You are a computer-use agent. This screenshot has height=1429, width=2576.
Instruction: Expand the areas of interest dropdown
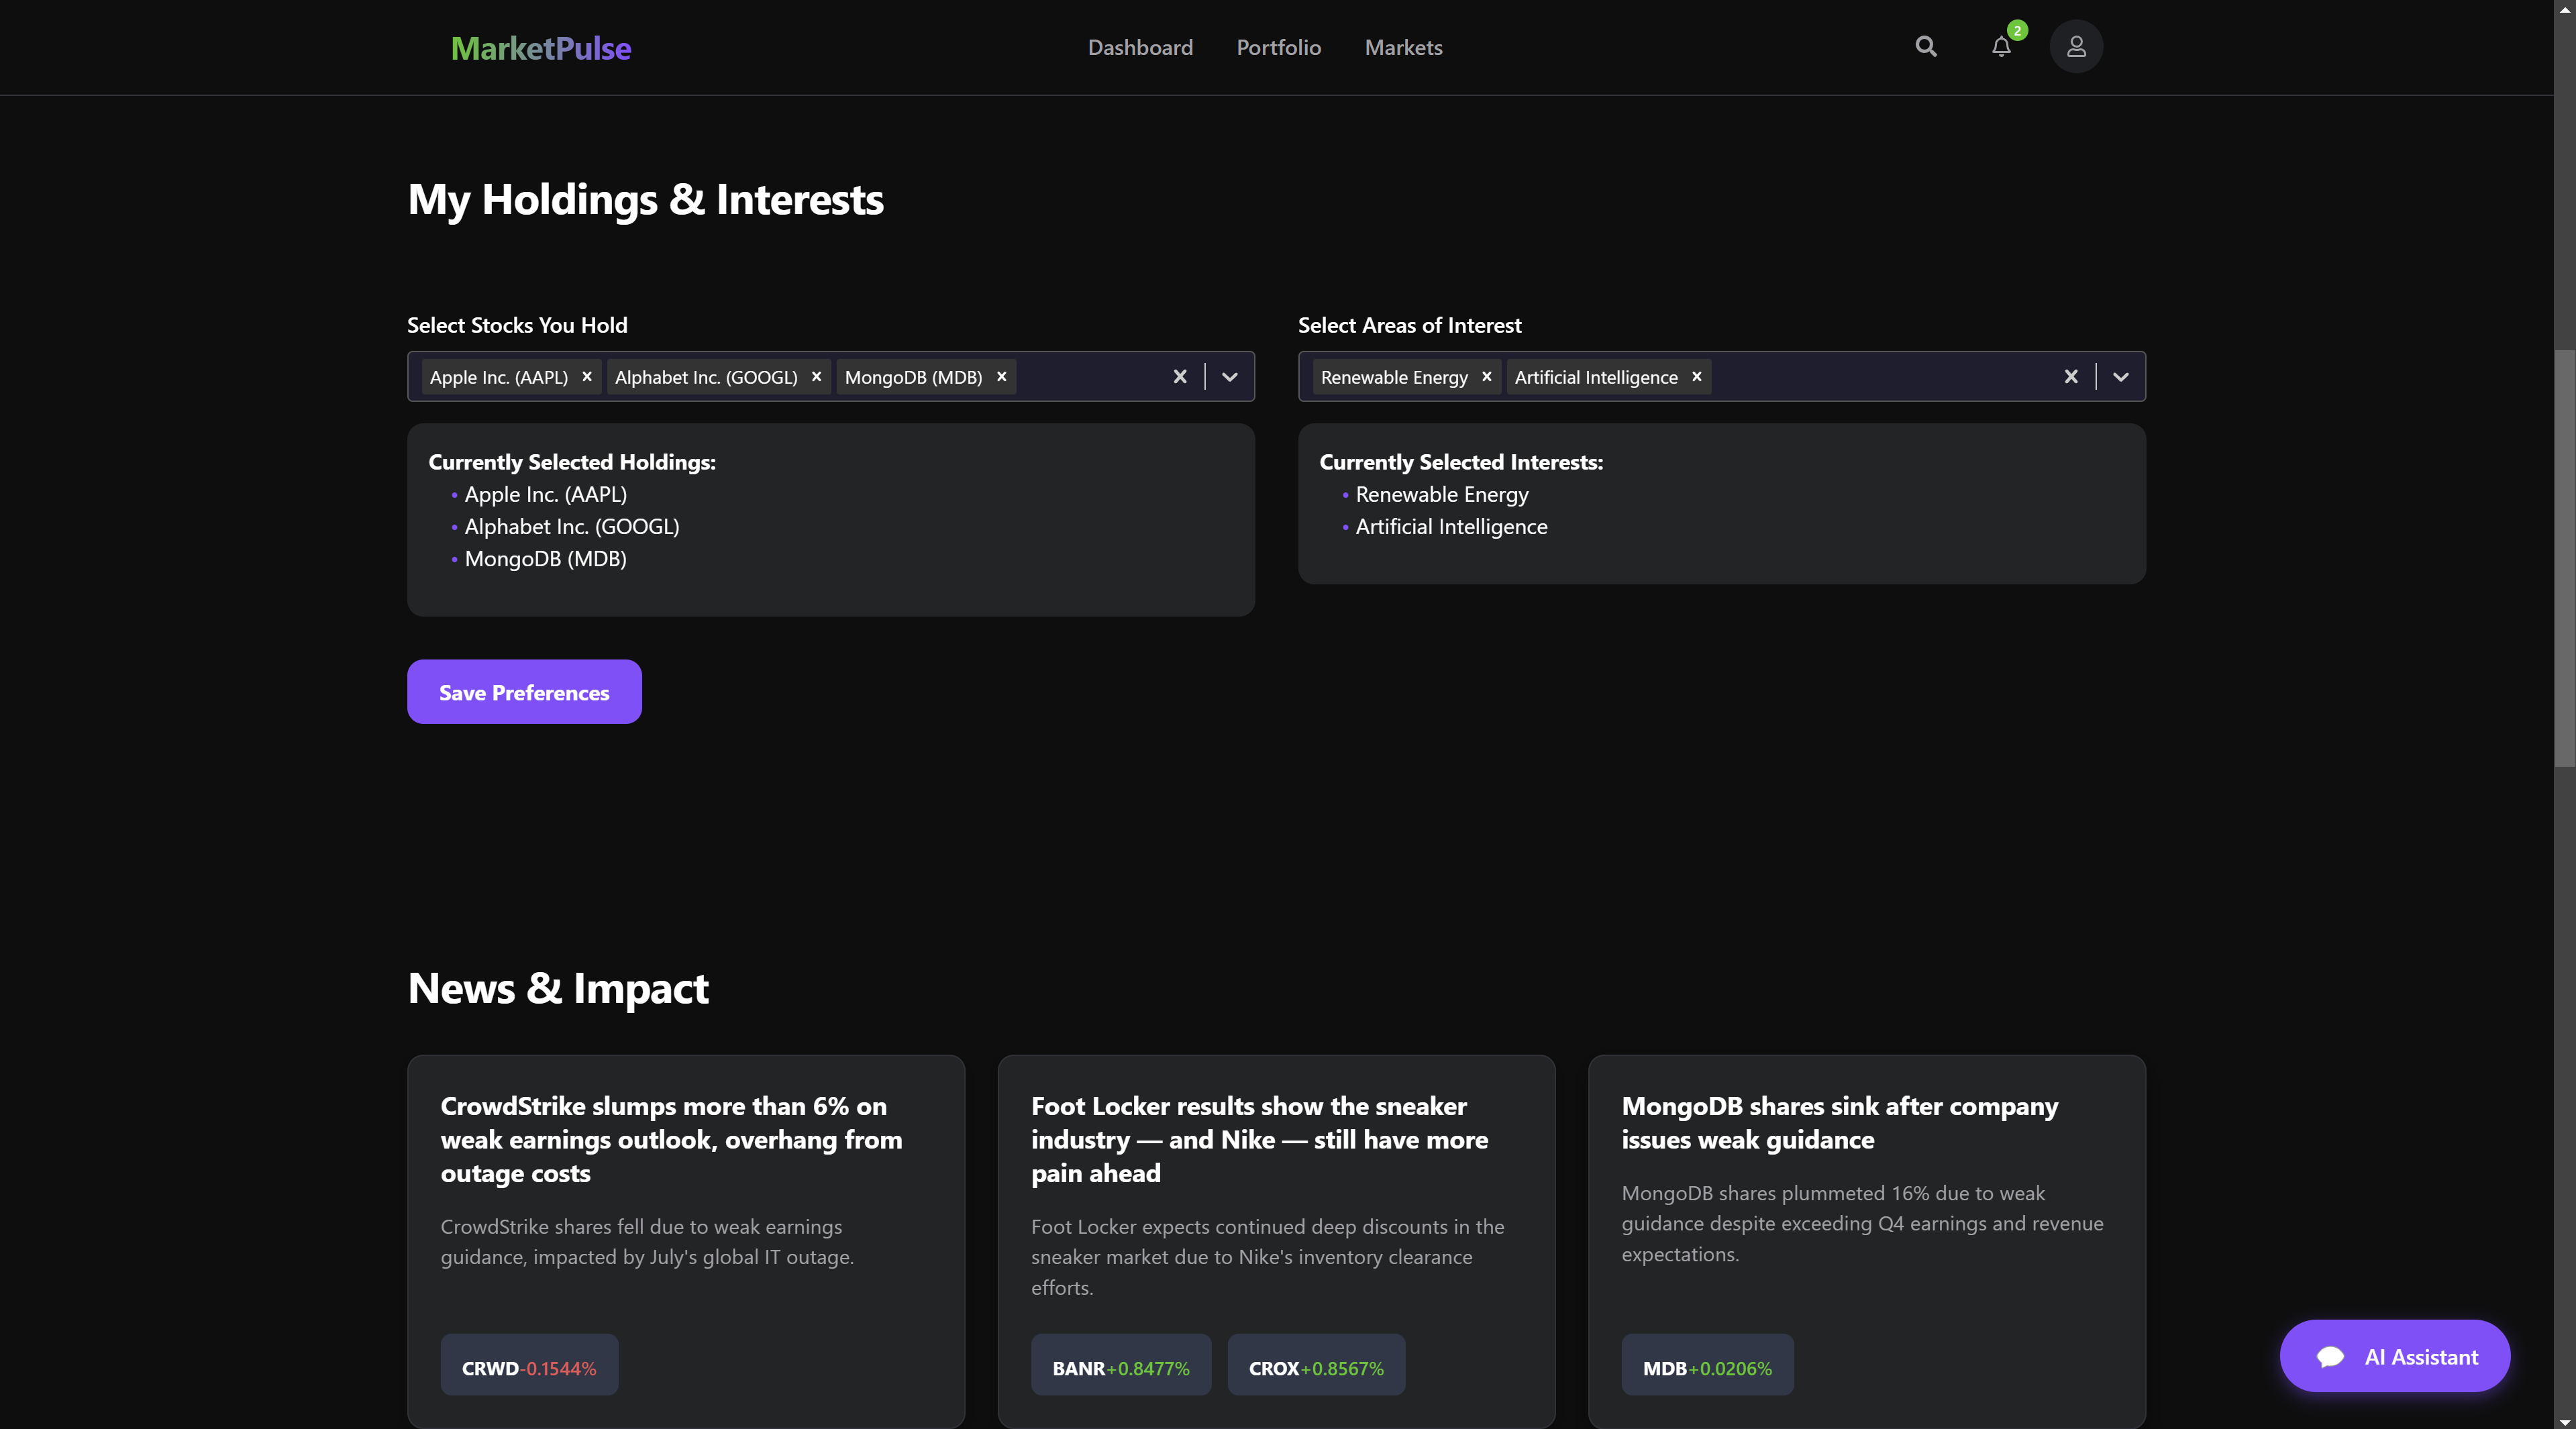[2121, 377]
